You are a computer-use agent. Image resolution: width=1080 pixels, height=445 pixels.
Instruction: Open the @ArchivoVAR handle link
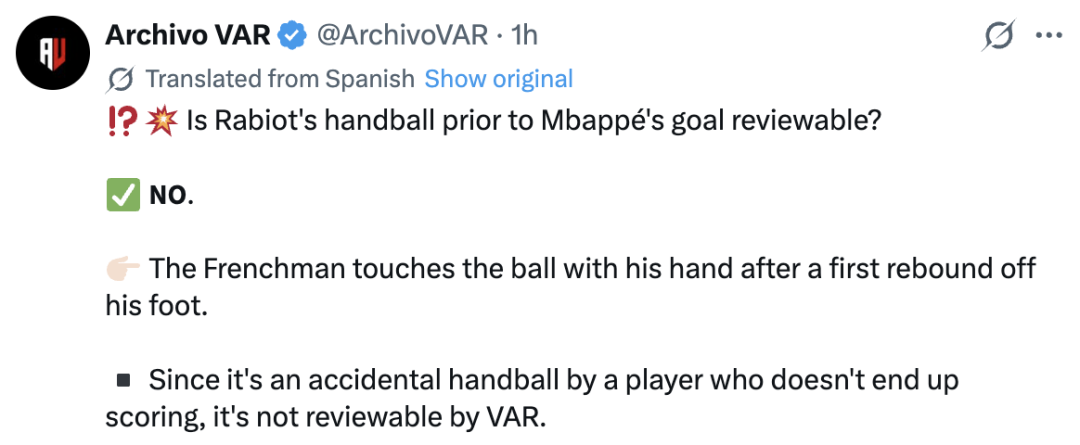coord(402,35)
